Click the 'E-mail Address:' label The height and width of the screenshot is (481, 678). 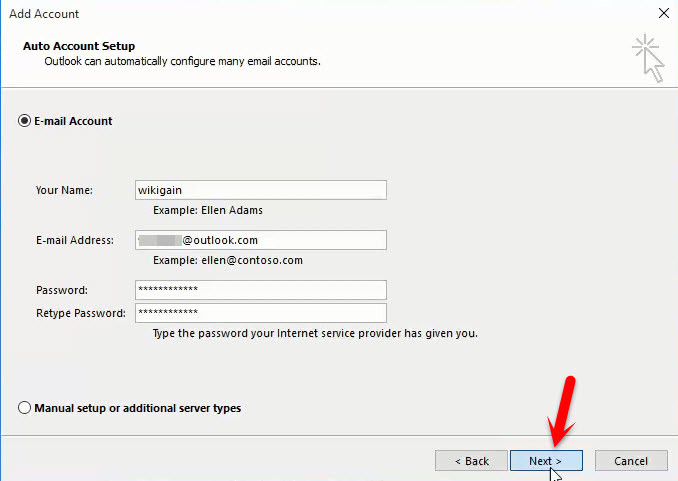[75, 240]
